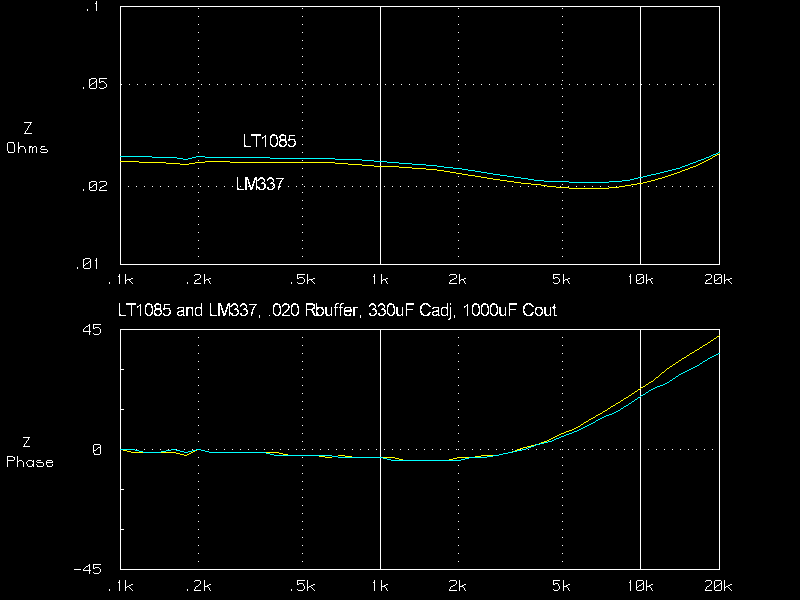
Task: Click '5k' under the Ohms plot
Action: point(562,280)
